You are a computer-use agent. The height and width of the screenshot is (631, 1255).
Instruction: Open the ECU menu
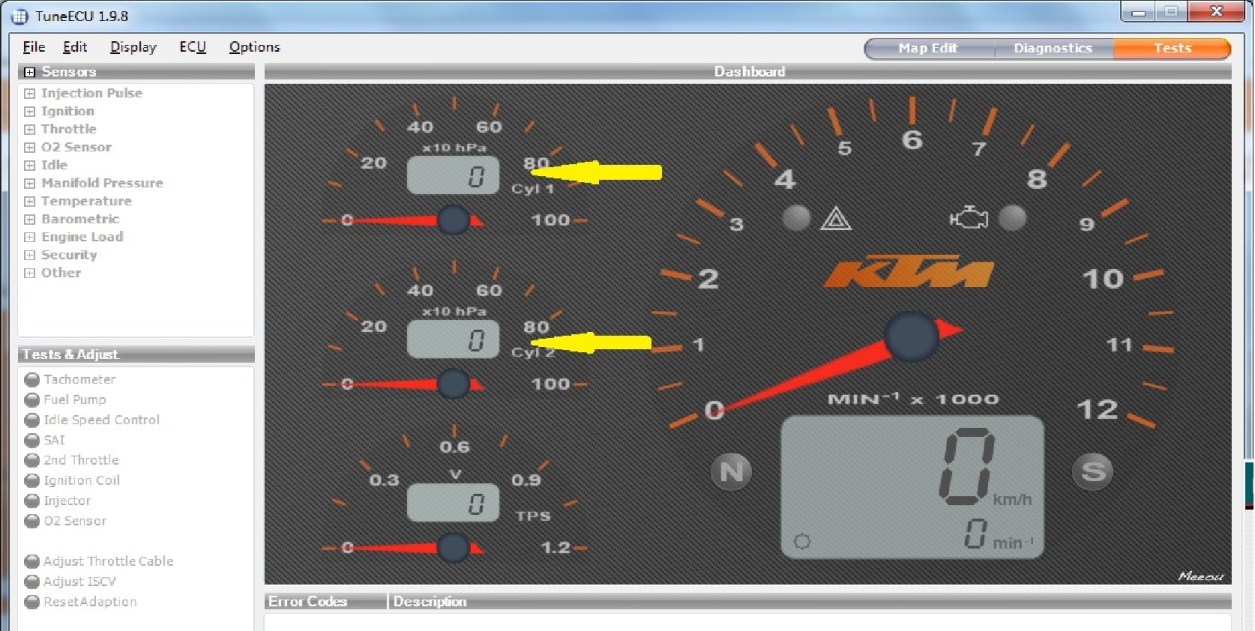(192, 47)
